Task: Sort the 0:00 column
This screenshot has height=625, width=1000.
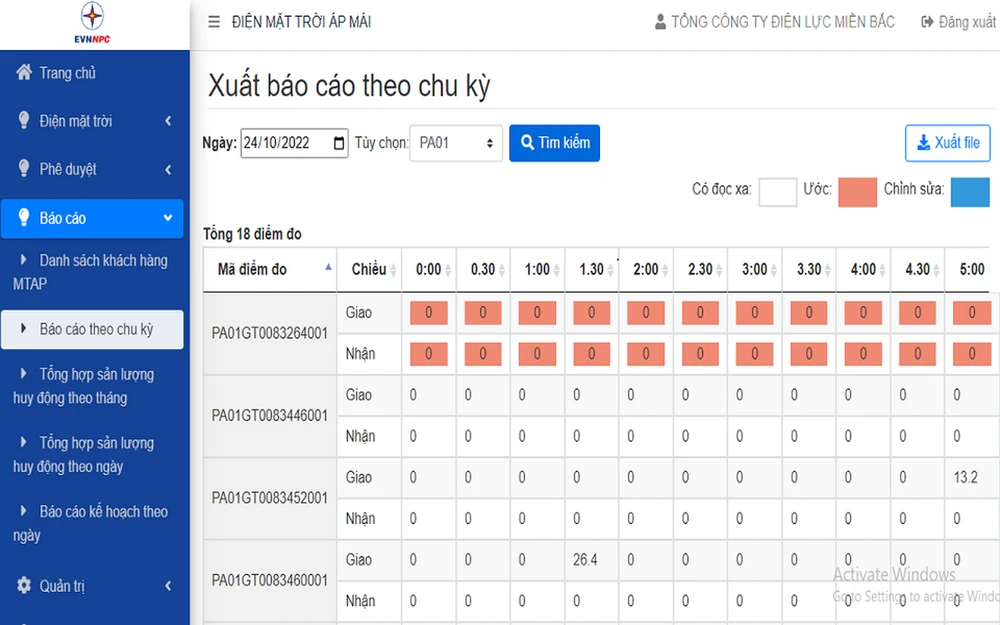Action: click(x=448, y=270)
